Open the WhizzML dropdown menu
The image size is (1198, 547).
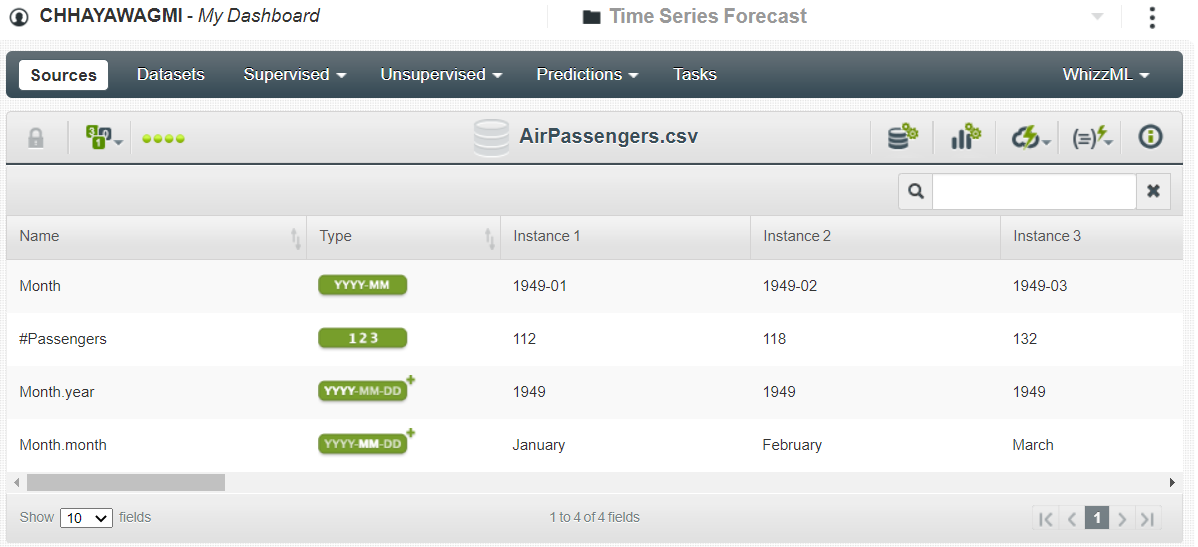point(1106,74)
